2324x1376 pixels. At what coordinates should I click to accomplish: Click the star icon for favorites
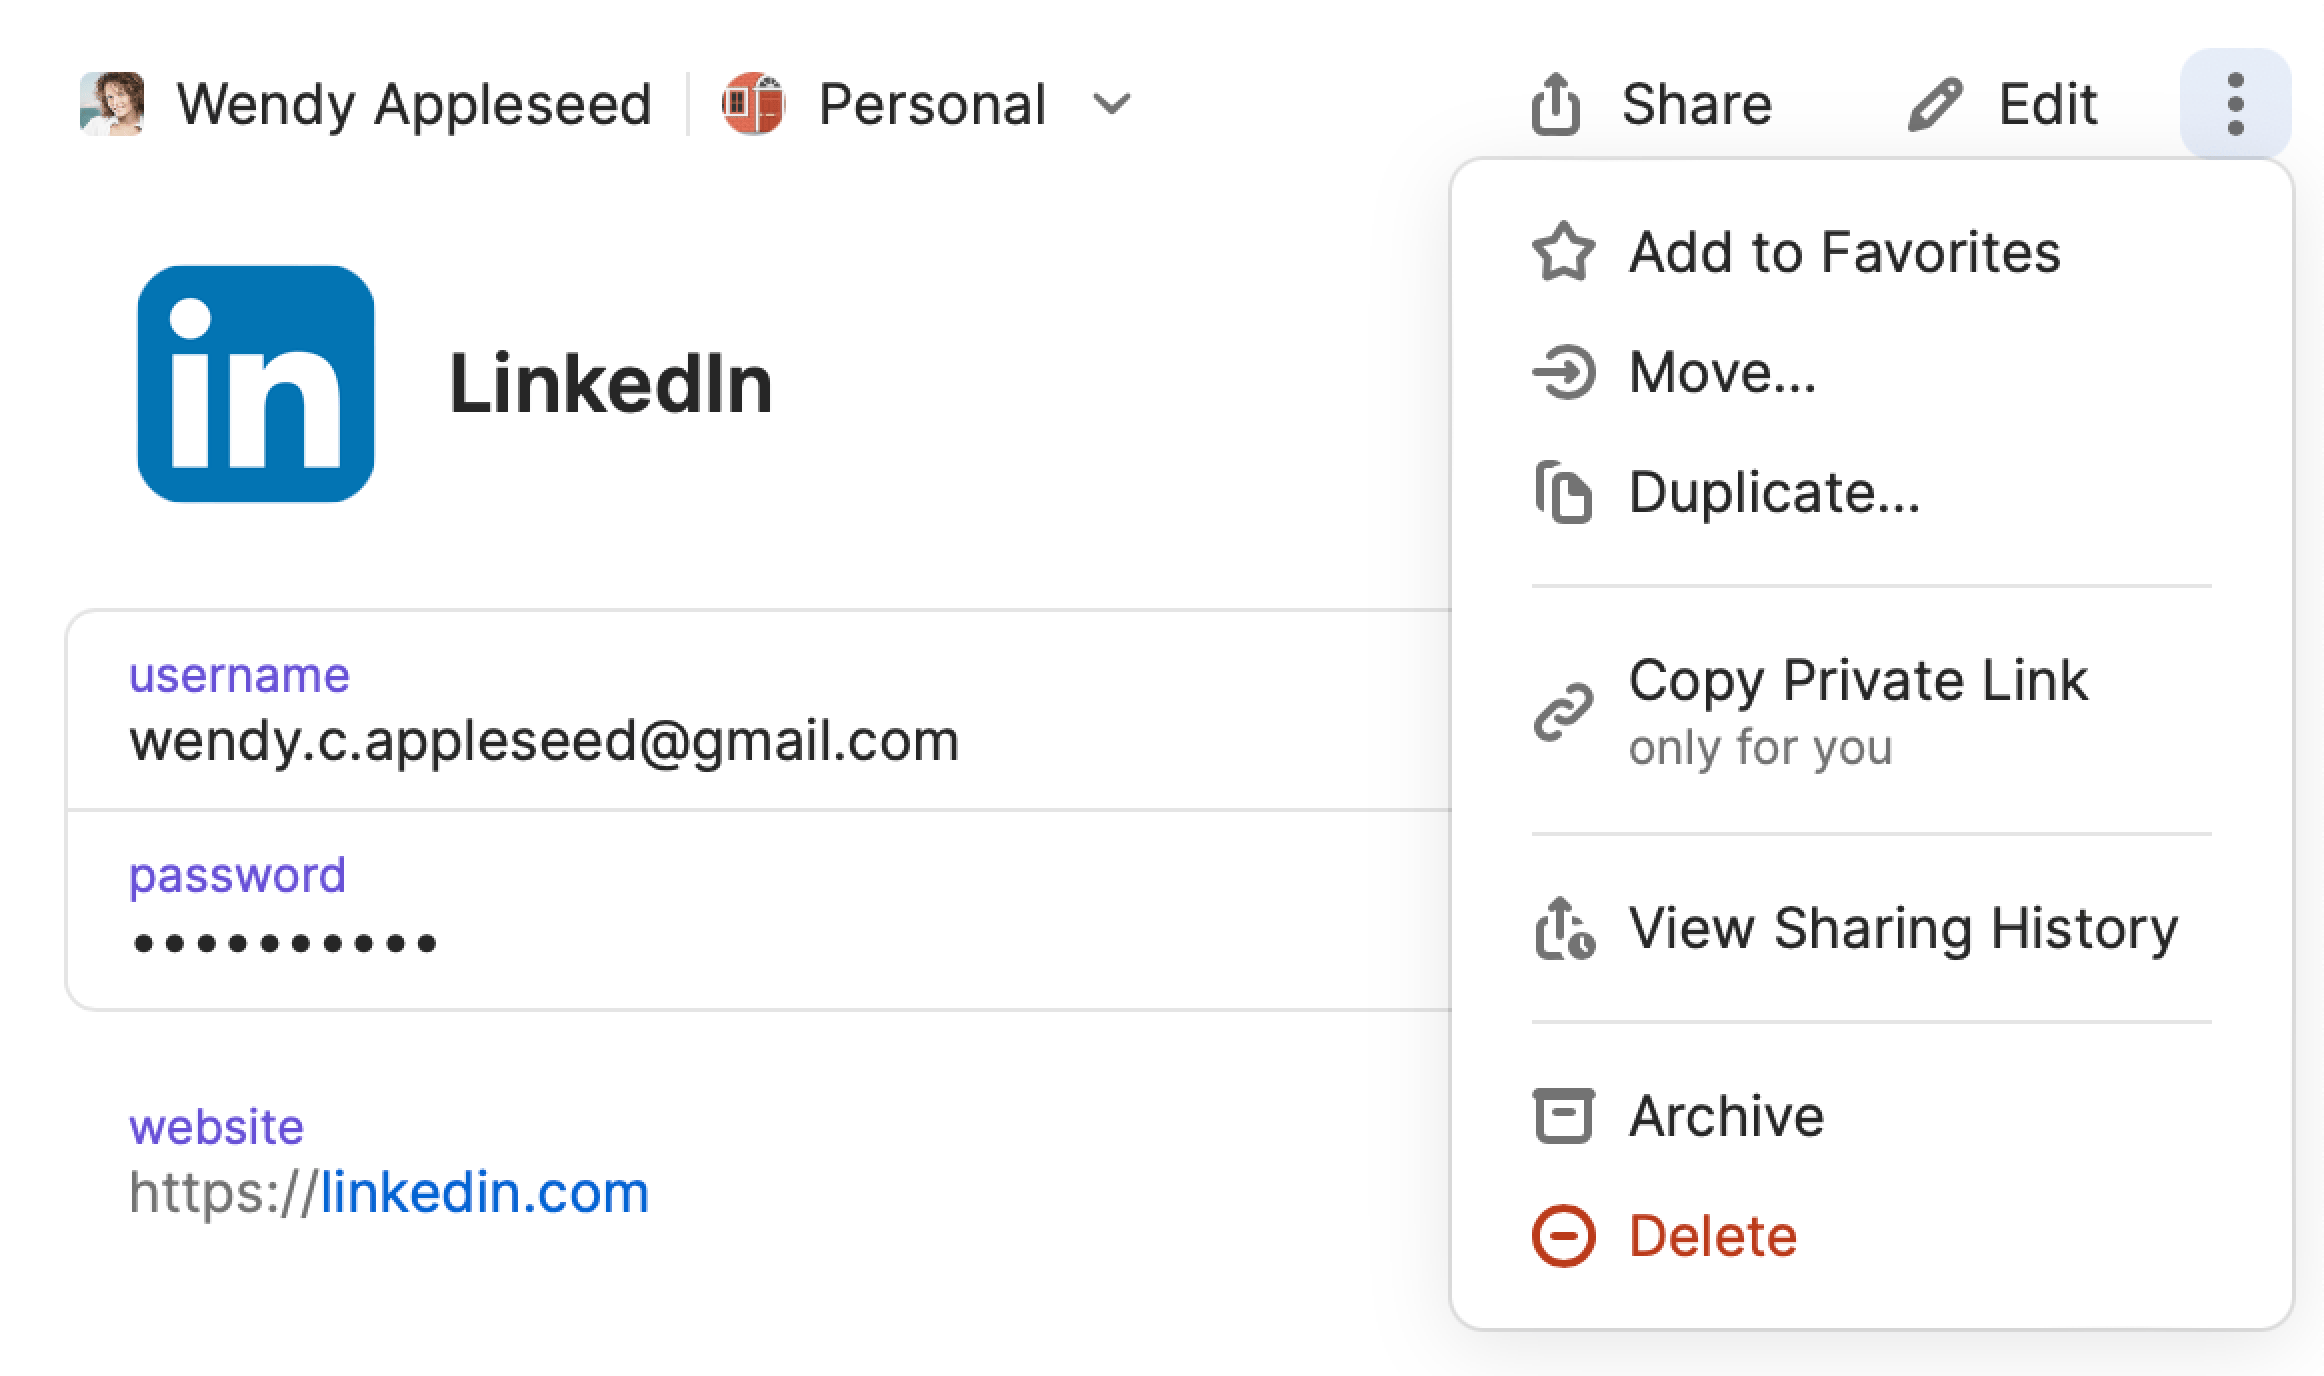coord(1563,252)
